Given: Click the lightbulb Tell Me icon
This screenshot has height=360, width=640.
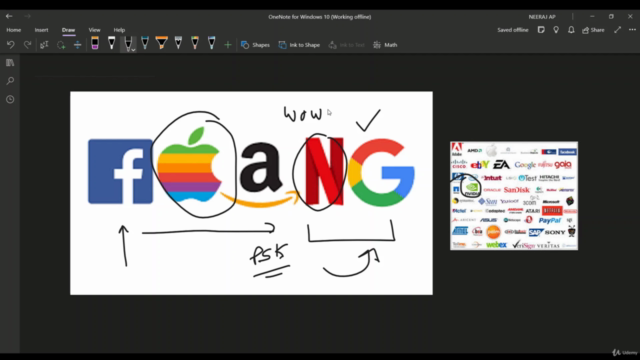Looking at the screenshot, I should pyautogui.click(x=556, y=30).
